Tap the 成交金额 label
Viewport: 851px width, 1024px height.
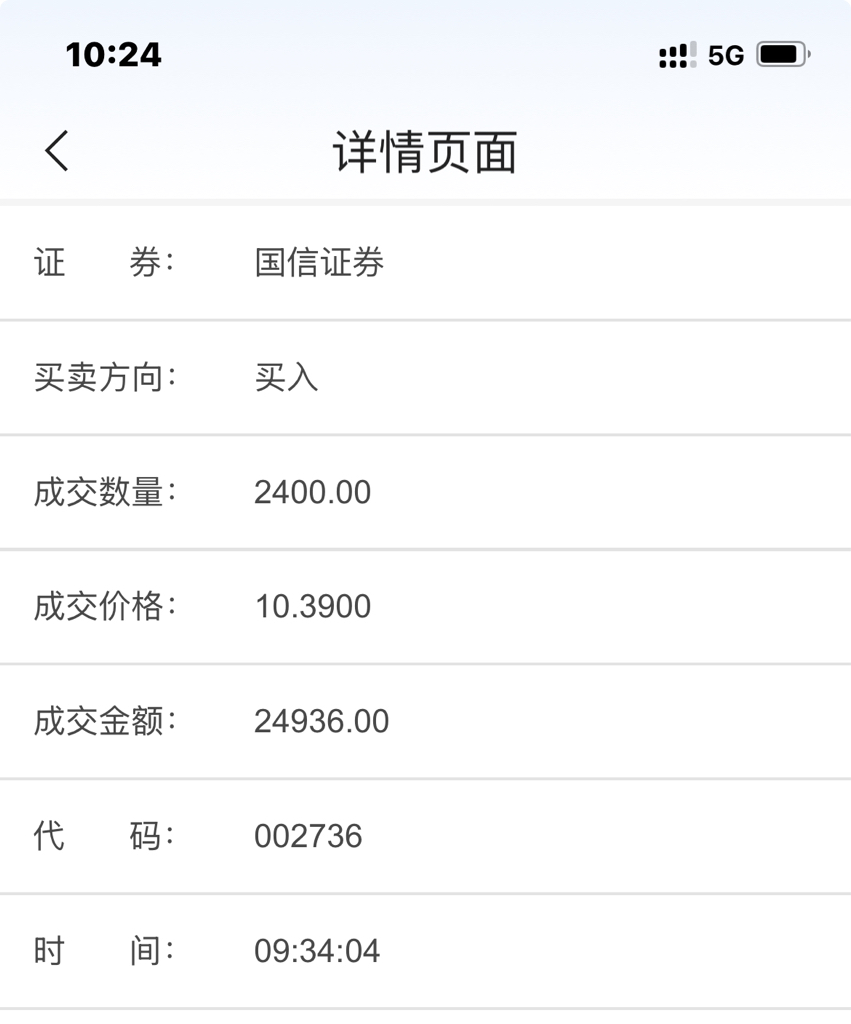[104, 721]
